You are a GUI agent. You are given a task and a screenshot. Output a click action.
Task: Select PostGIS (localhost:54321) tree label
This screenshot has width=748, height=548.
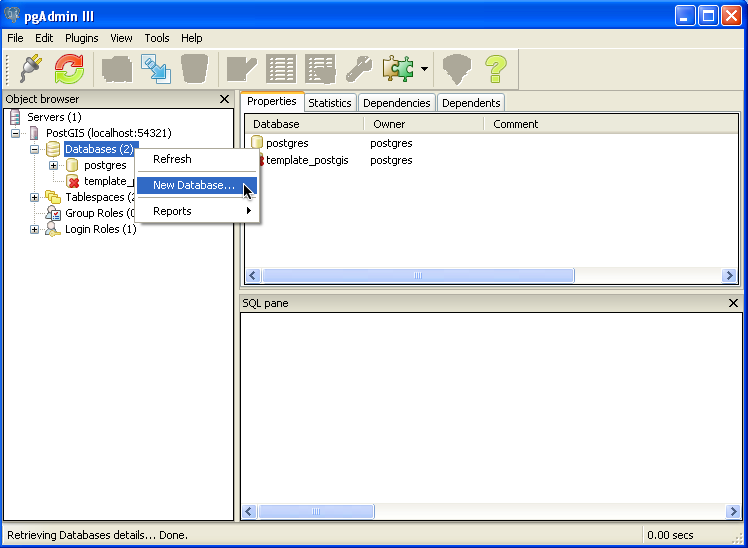click(109, 133)
